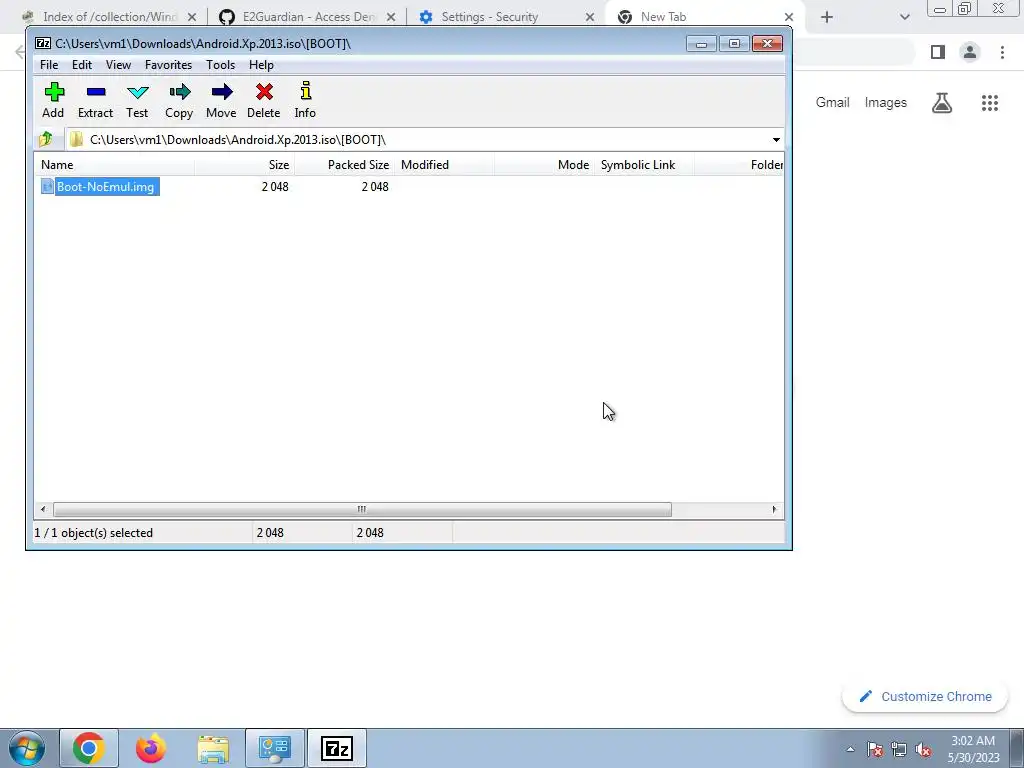The image size is (1024, 768).
Task: Click the horizontal scrollbar thumb
Action: (x=362, y=509)
